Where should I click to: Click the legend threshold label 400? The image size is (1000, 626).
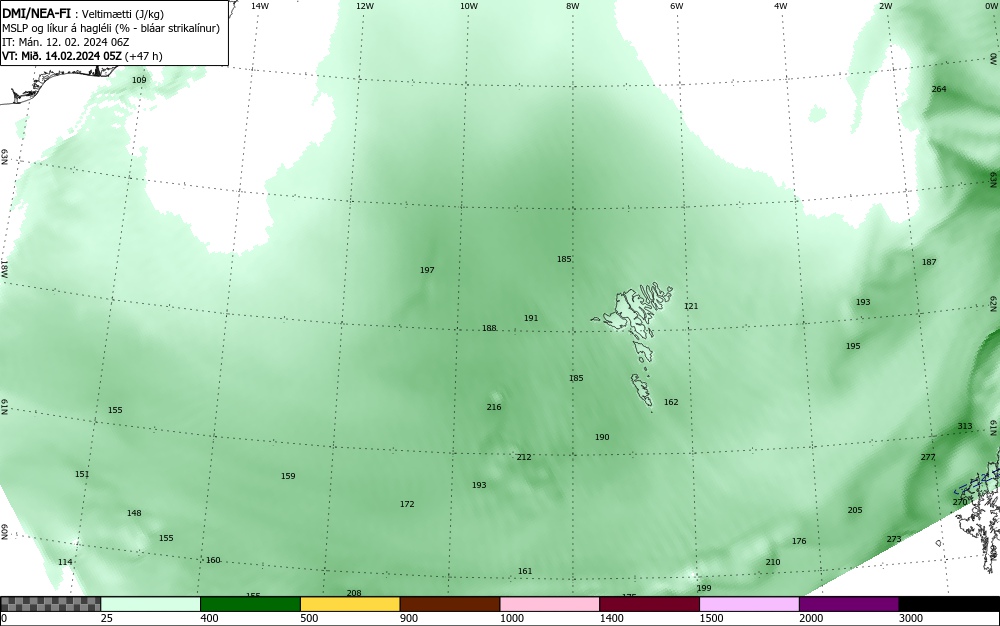coord(209,618)
